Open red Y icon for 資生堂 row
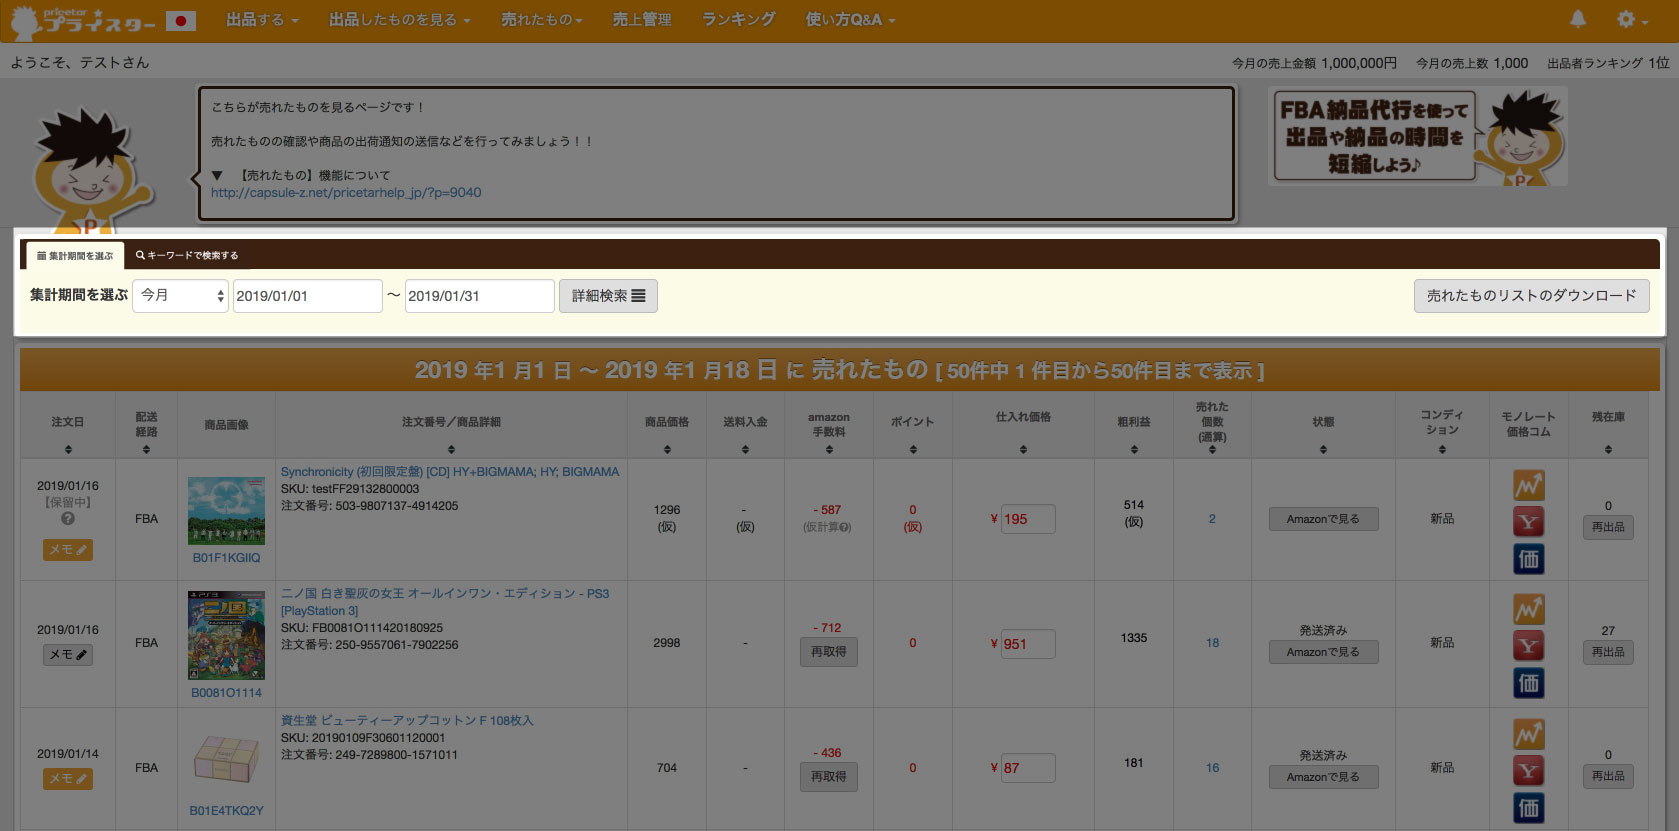This screenshot has width=1679, height=831. coord(1528,771)
